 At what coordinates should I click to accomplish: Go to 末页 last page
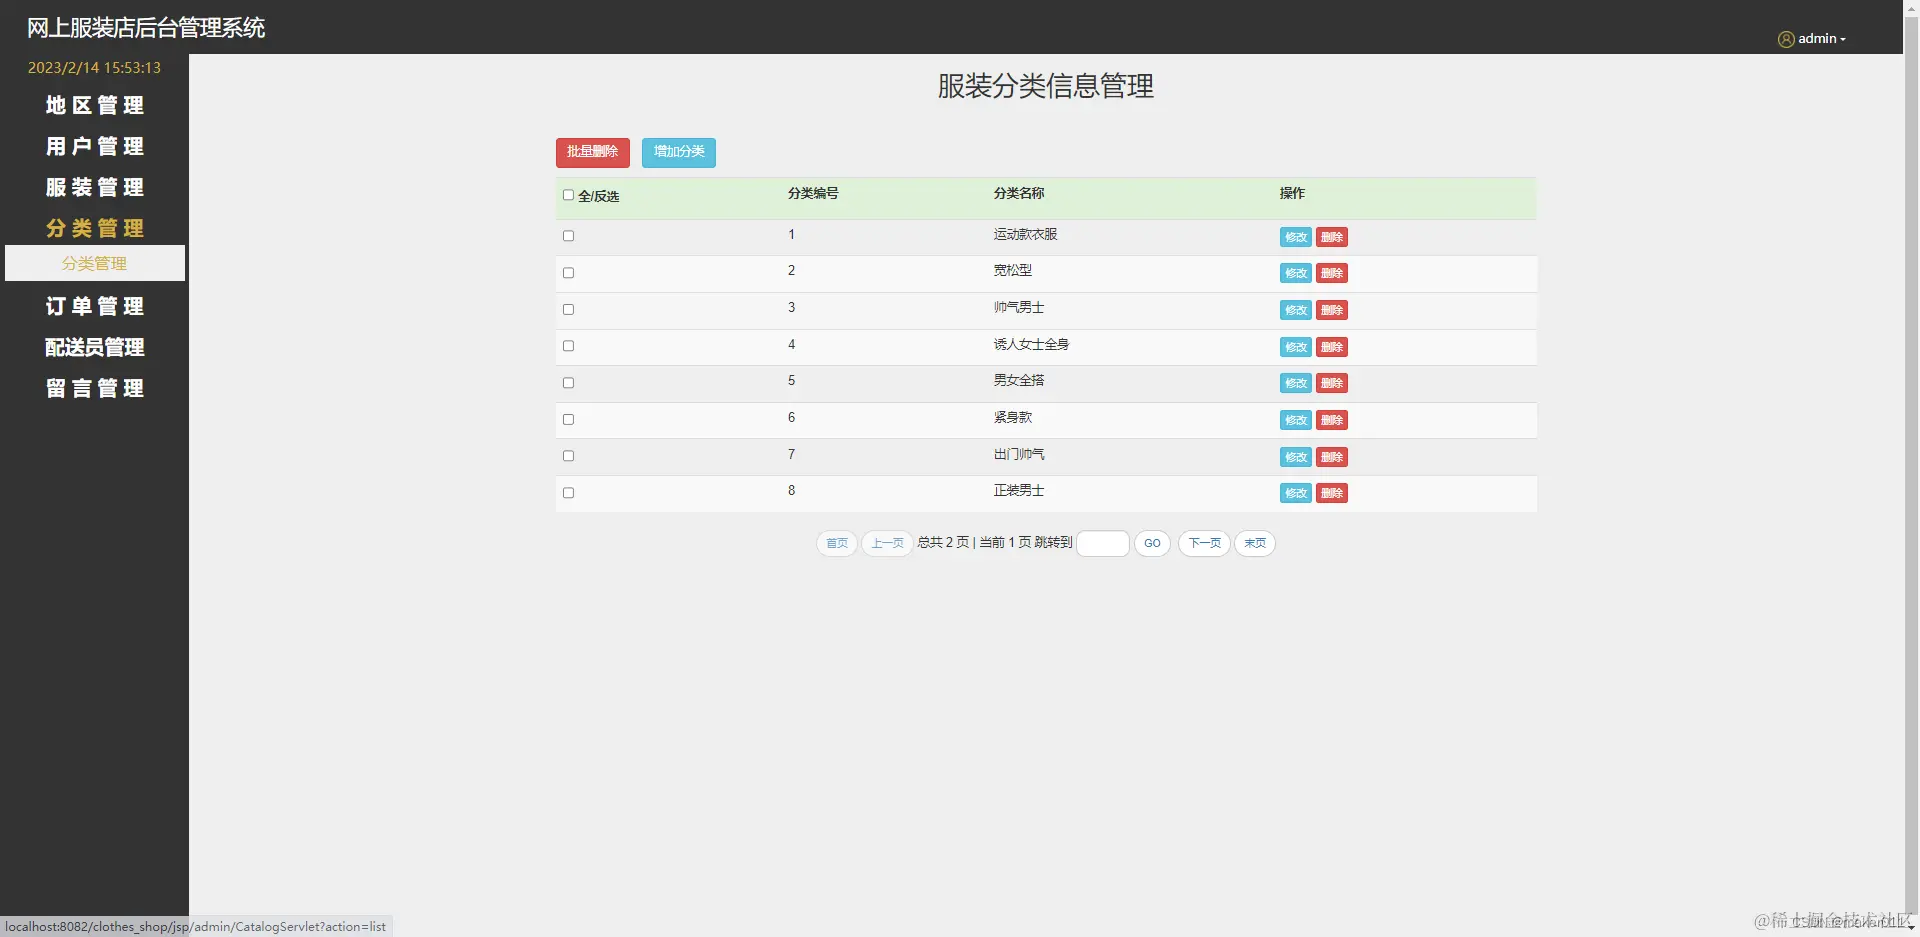1255,543
